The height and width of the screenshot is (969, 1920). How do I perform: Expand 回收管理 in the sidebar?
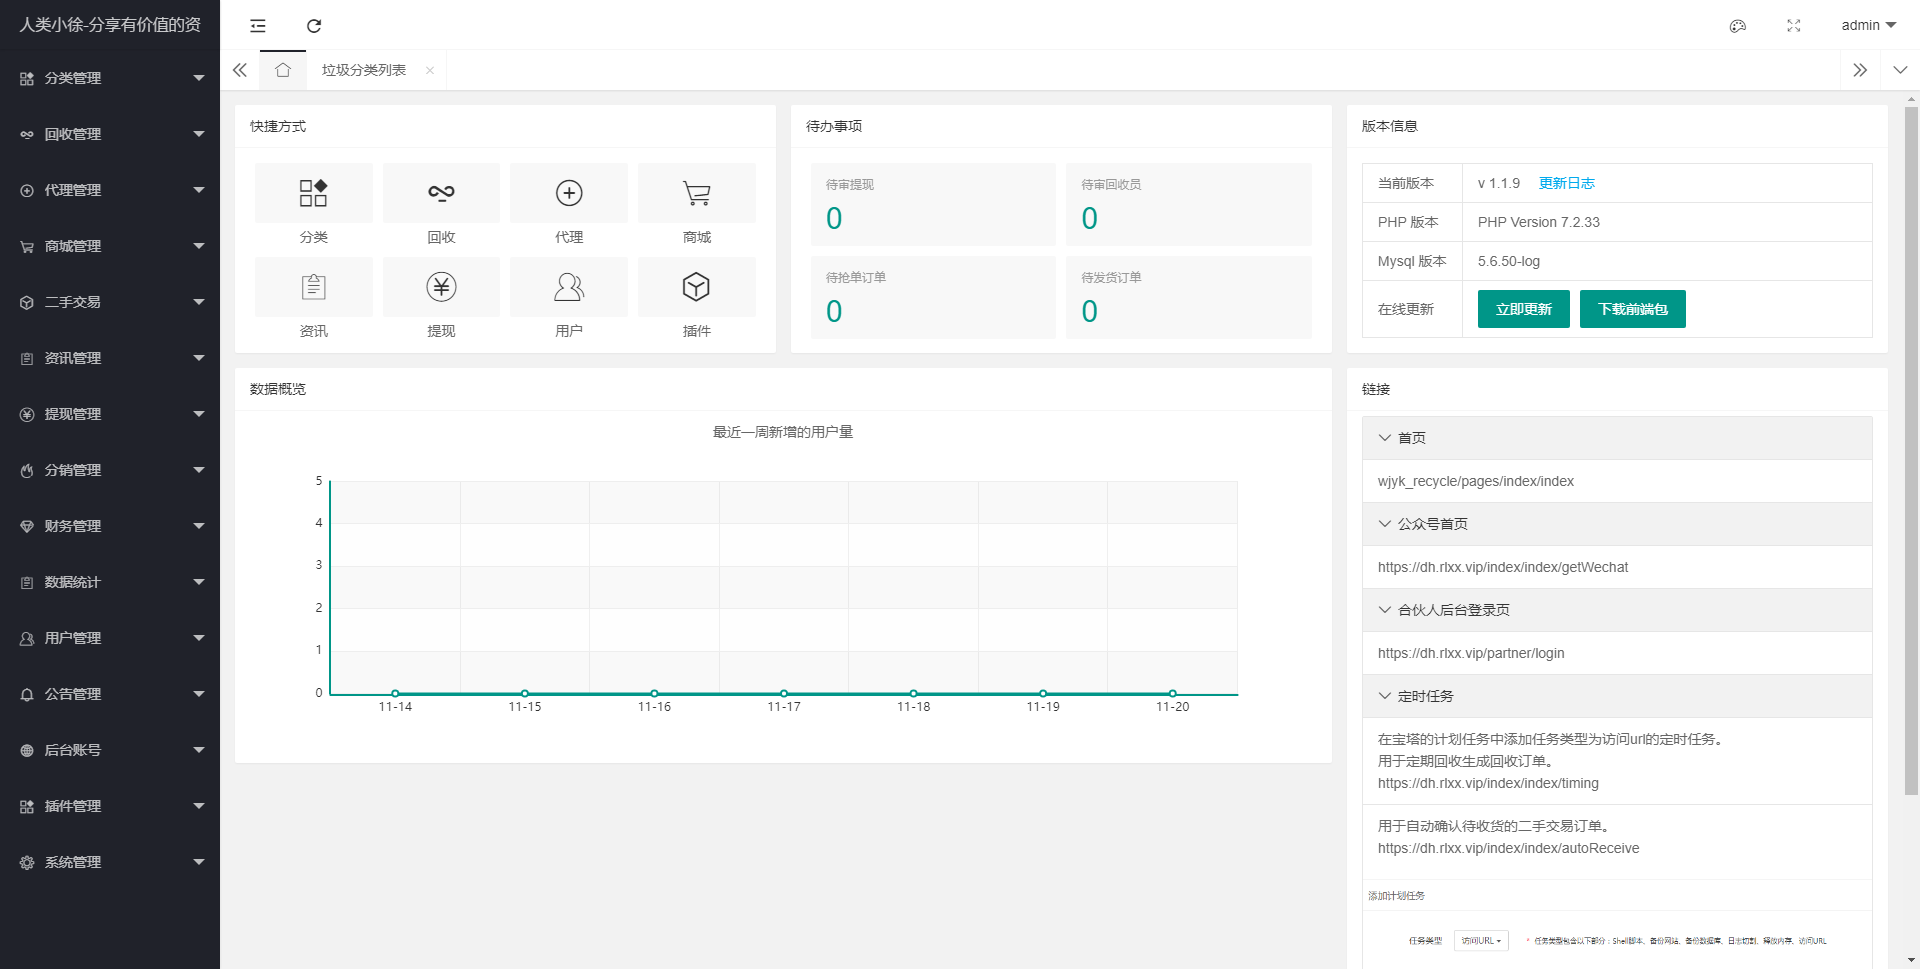point(110,134)
